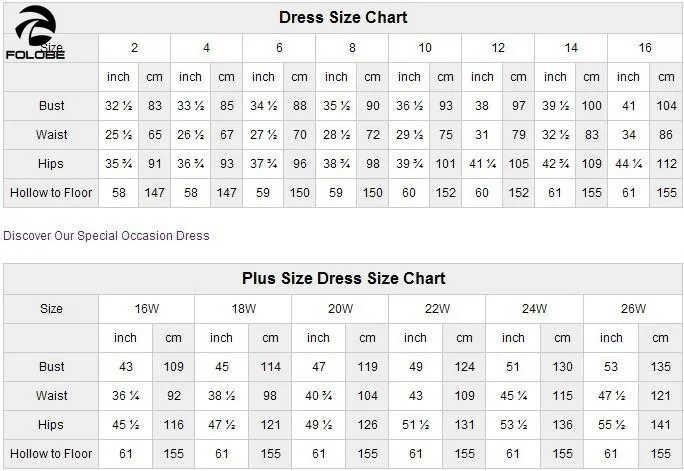The width and height of the screenshot is (684, 471).
Task: Click the 24W plus size column header
Action: pyautogui.click(x=534, y=309)
